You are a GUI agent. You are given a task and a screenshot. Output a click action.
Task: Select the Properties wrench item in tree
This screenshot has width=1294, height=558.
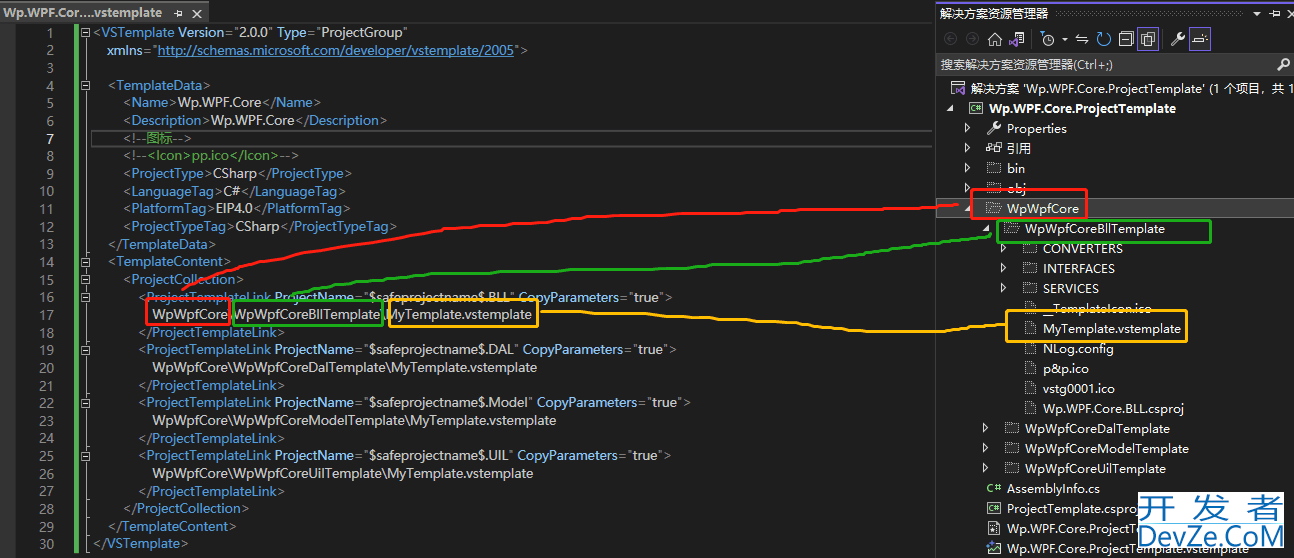click(1026, 128)
